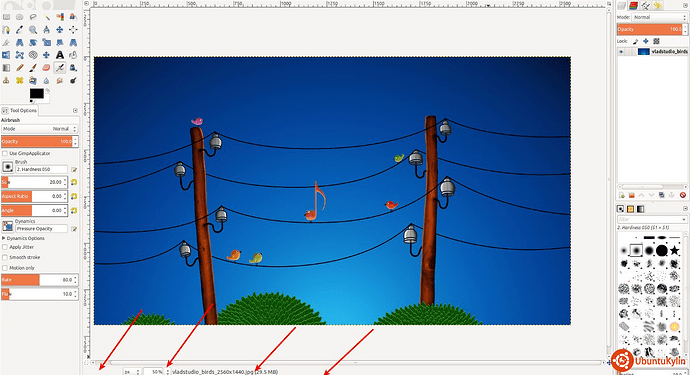The height and width of the screenshot is (375, 690).
Task: Switch to the Undo History tab
Action: pyautogui.click(x=657, y=5)
